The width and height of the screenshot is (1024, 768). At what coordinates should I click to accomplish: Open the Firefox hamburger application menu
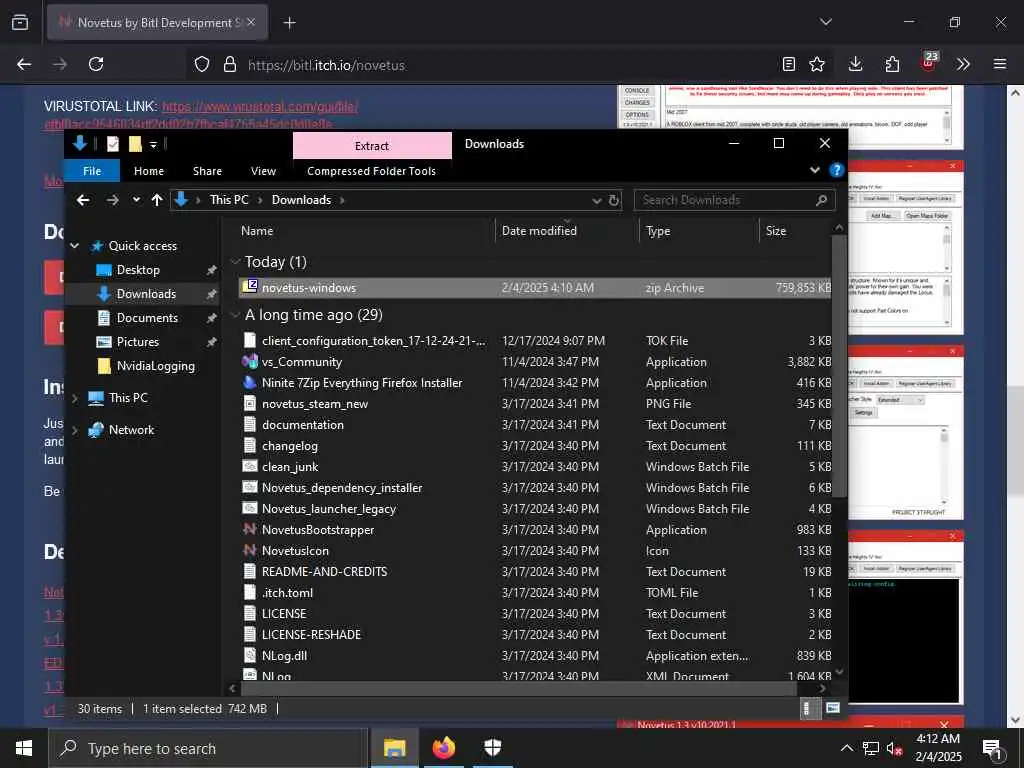coord(1000,64)
